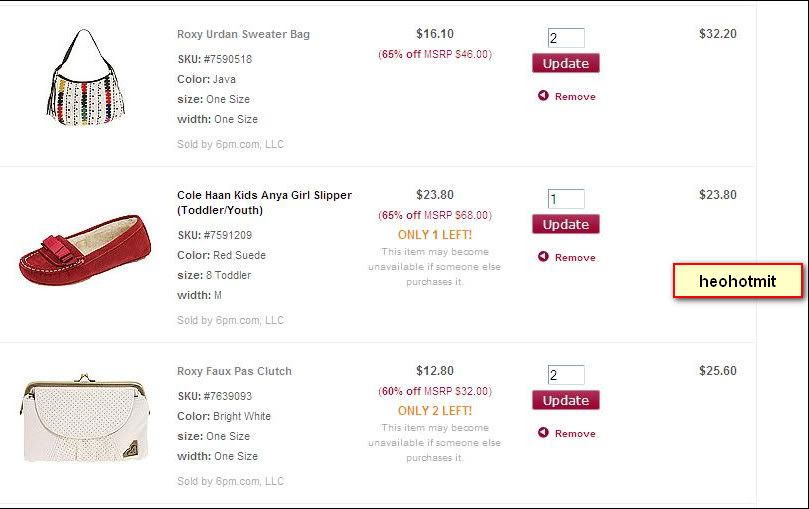Click remove arrow icon for Roxy Faux Pas Clutch
The height and width of the screenshot is (509, 809).
click(543, 433)
